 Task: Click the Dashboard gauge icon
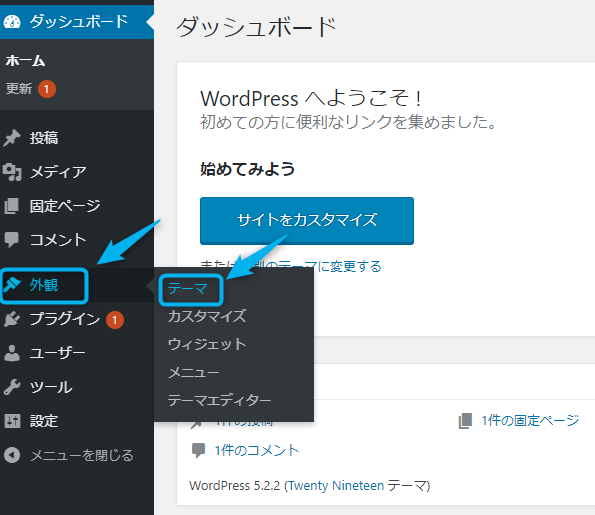point(12,22)
